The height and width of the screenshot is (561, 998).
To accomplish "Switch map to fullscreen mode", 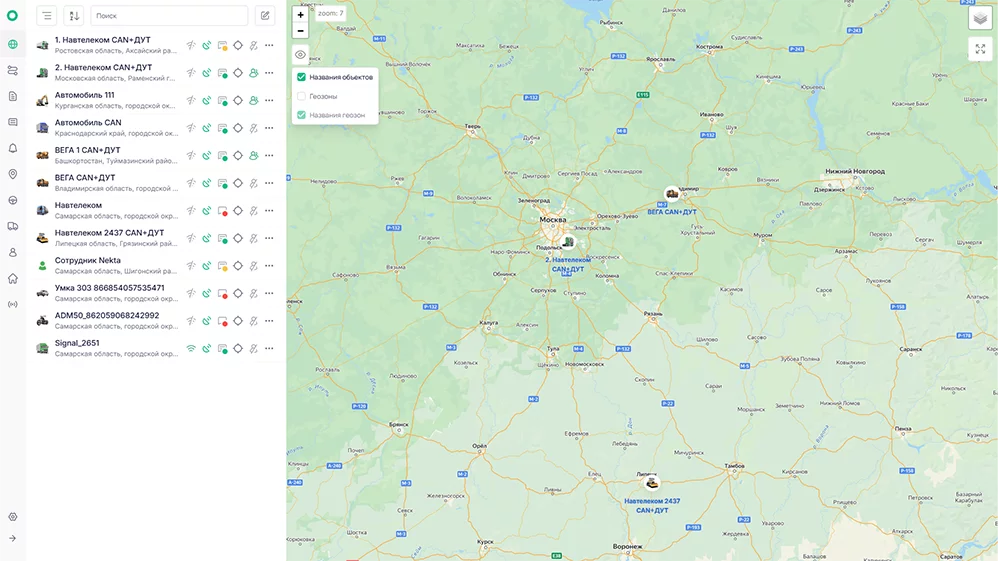I will [980, 49].
